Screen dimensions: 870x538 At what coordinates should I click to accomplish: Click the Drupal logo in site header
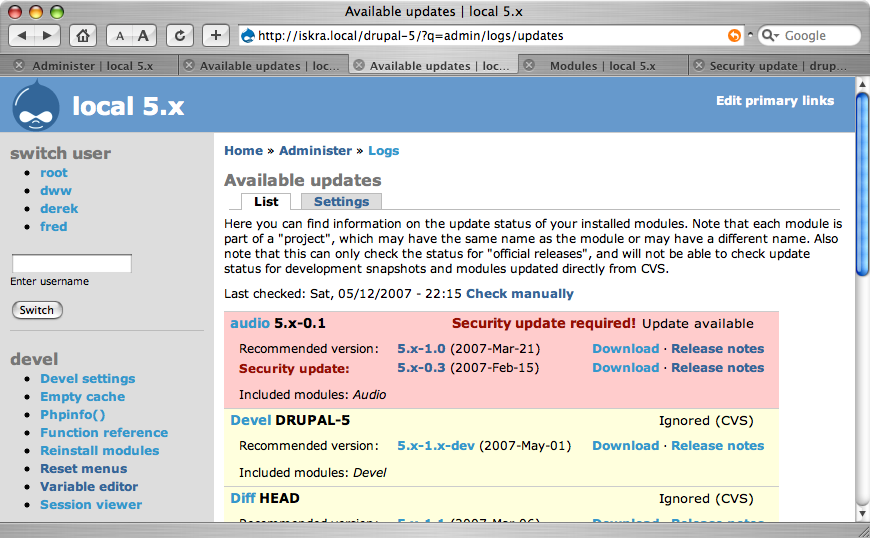36,105
